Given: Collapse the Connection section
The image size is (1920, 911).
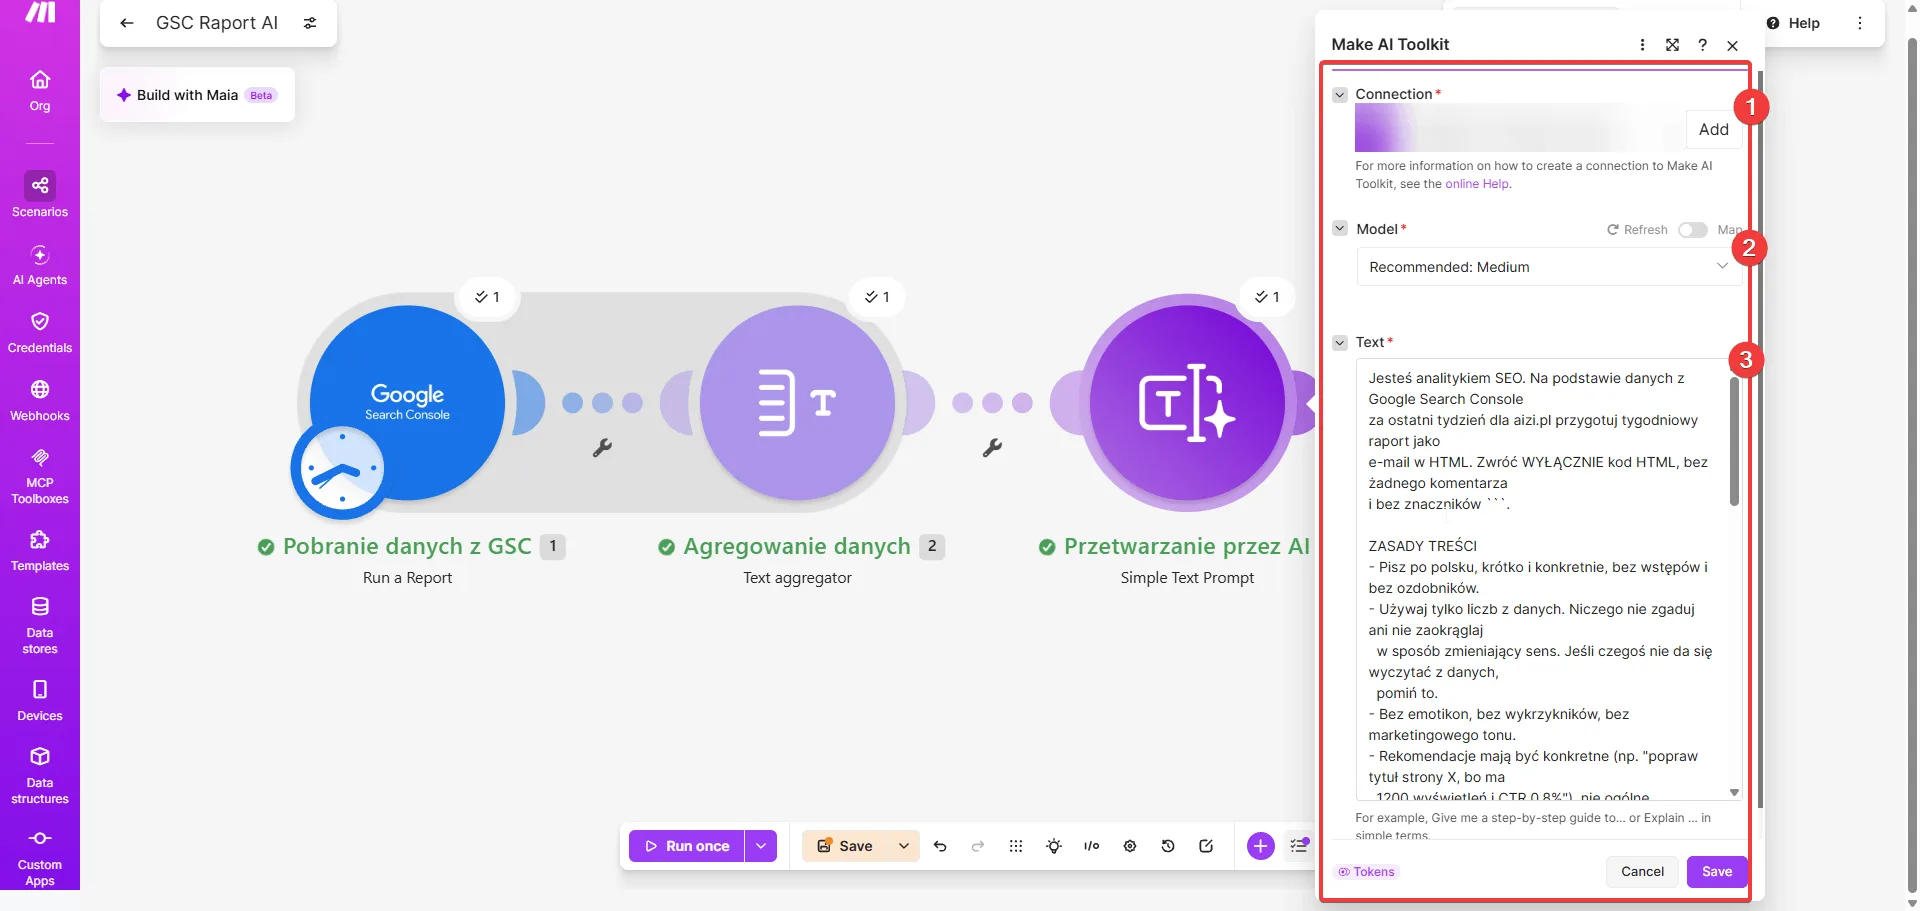Looking at the screenshot, I should point(1340,95).
